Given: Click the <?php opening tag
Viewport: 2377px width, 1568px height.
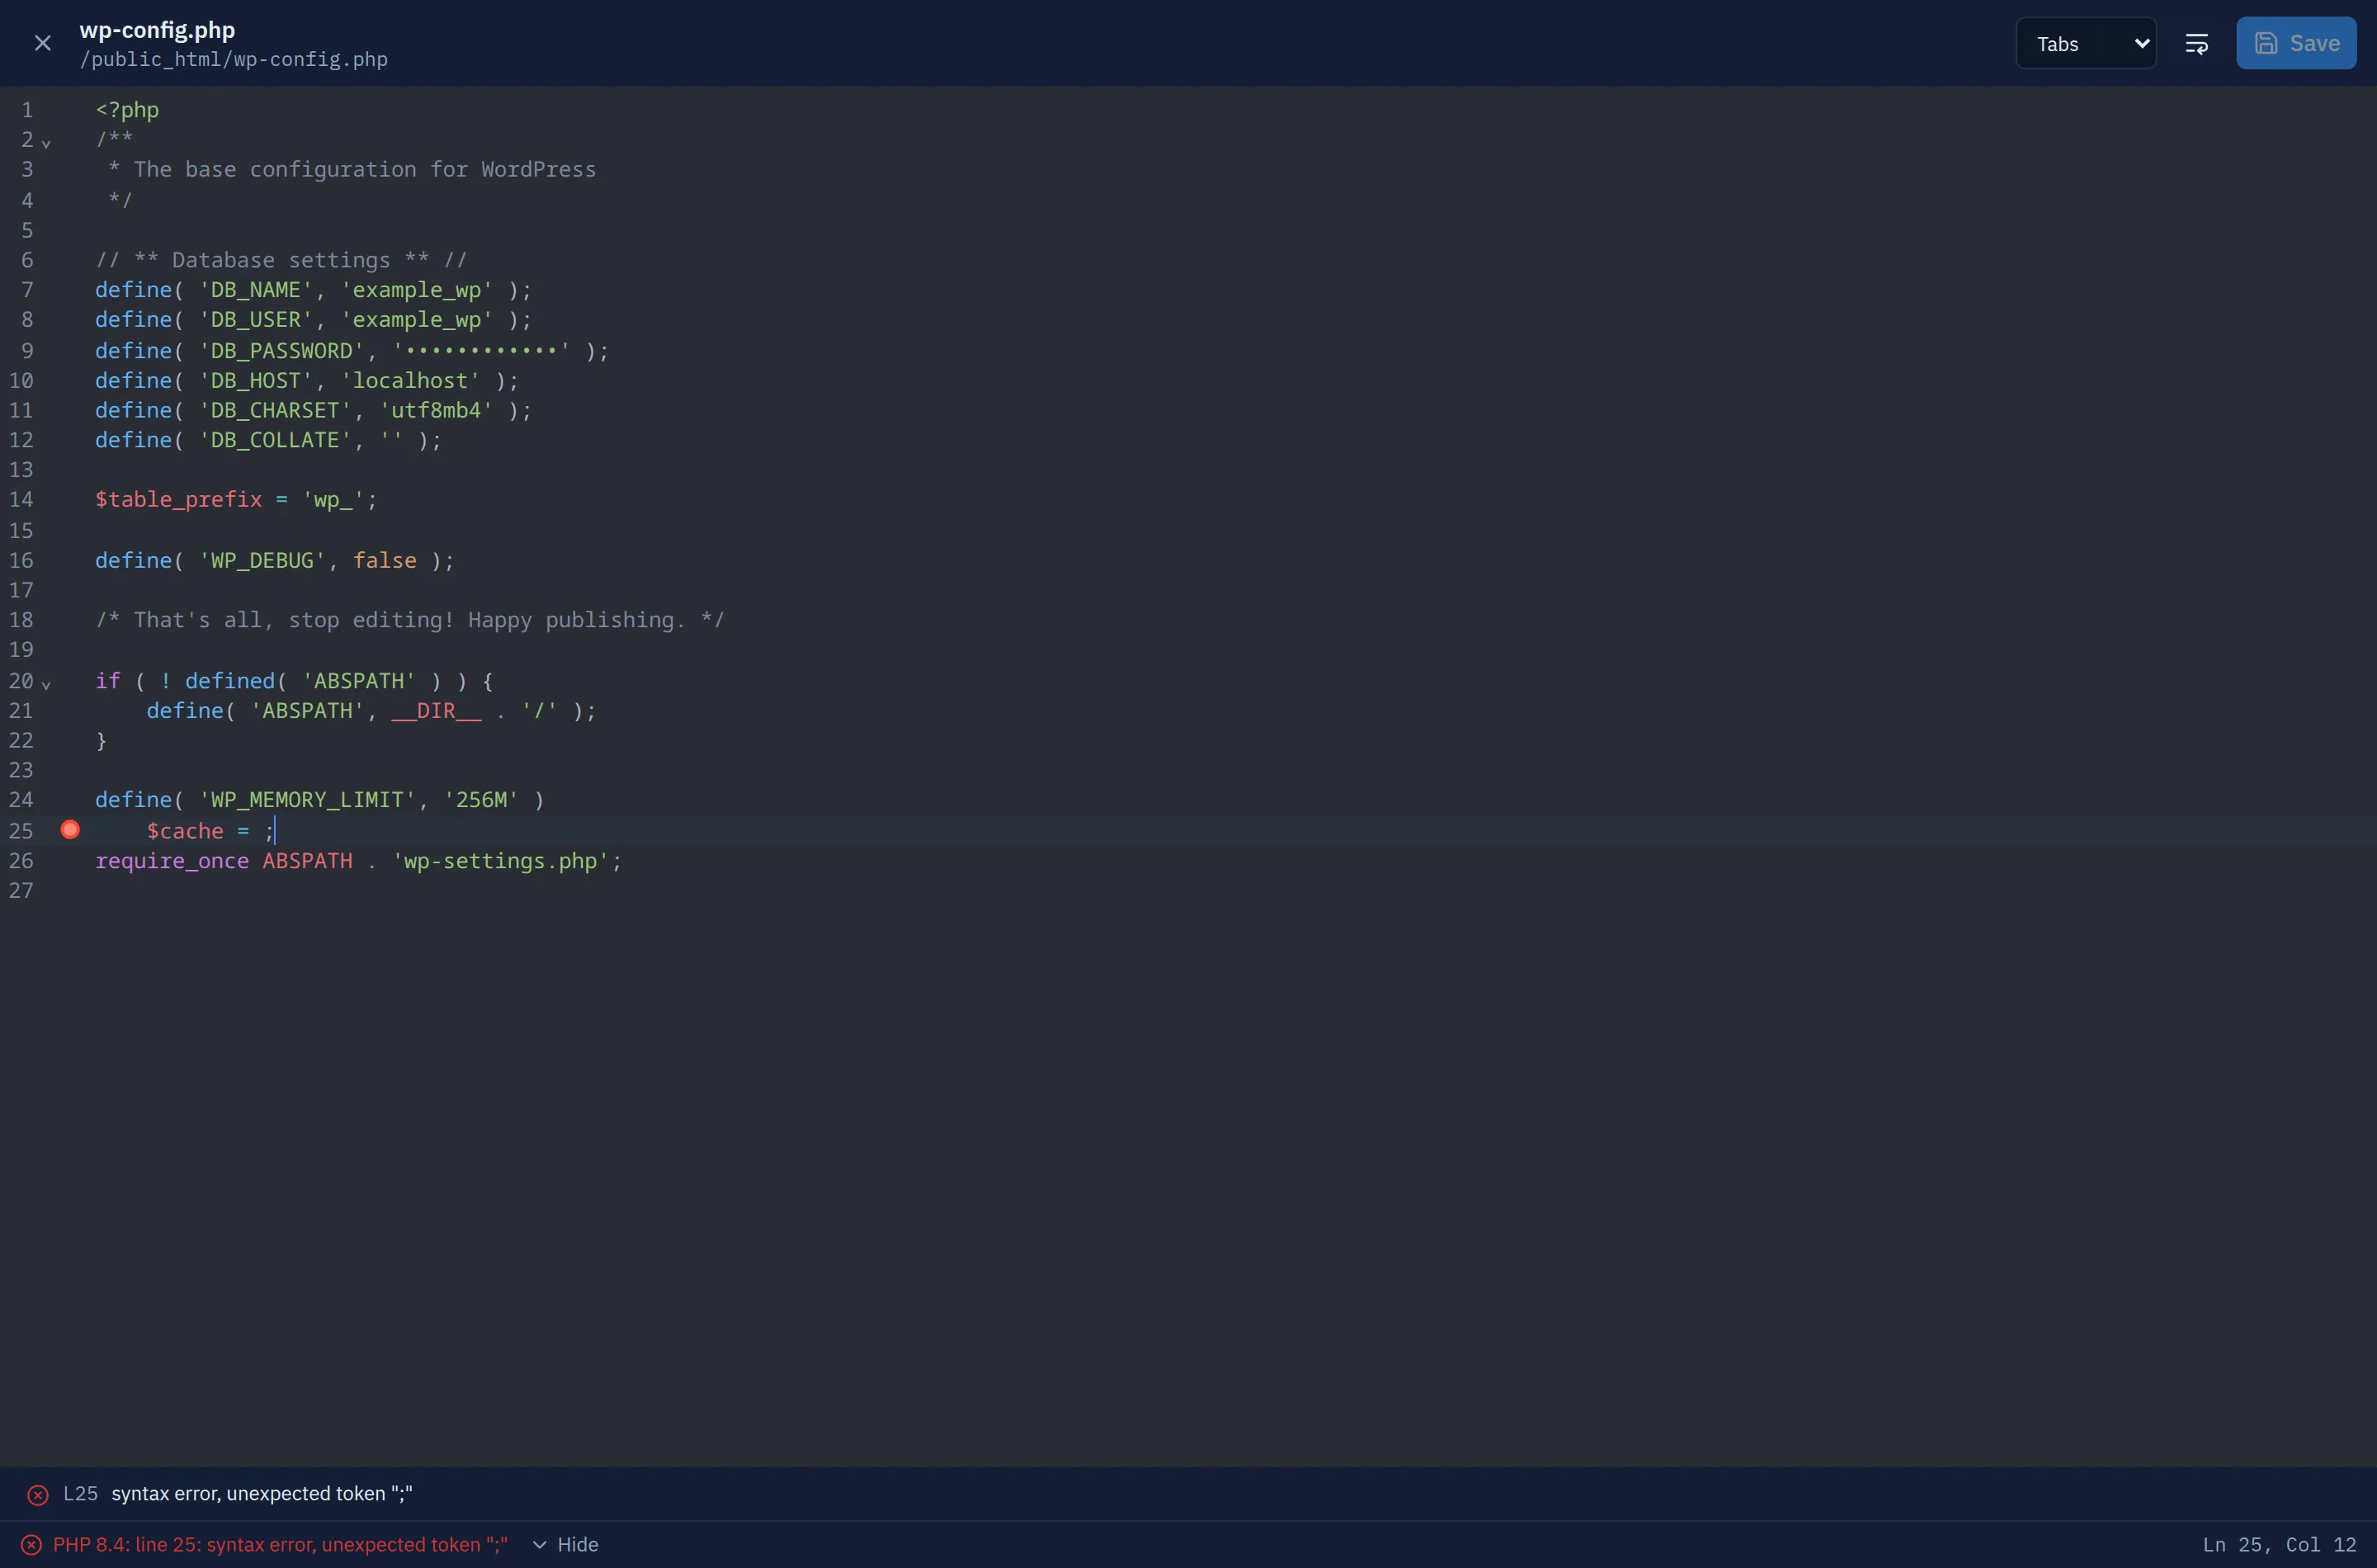Looking at the screenshot, I should pos(127,110).
